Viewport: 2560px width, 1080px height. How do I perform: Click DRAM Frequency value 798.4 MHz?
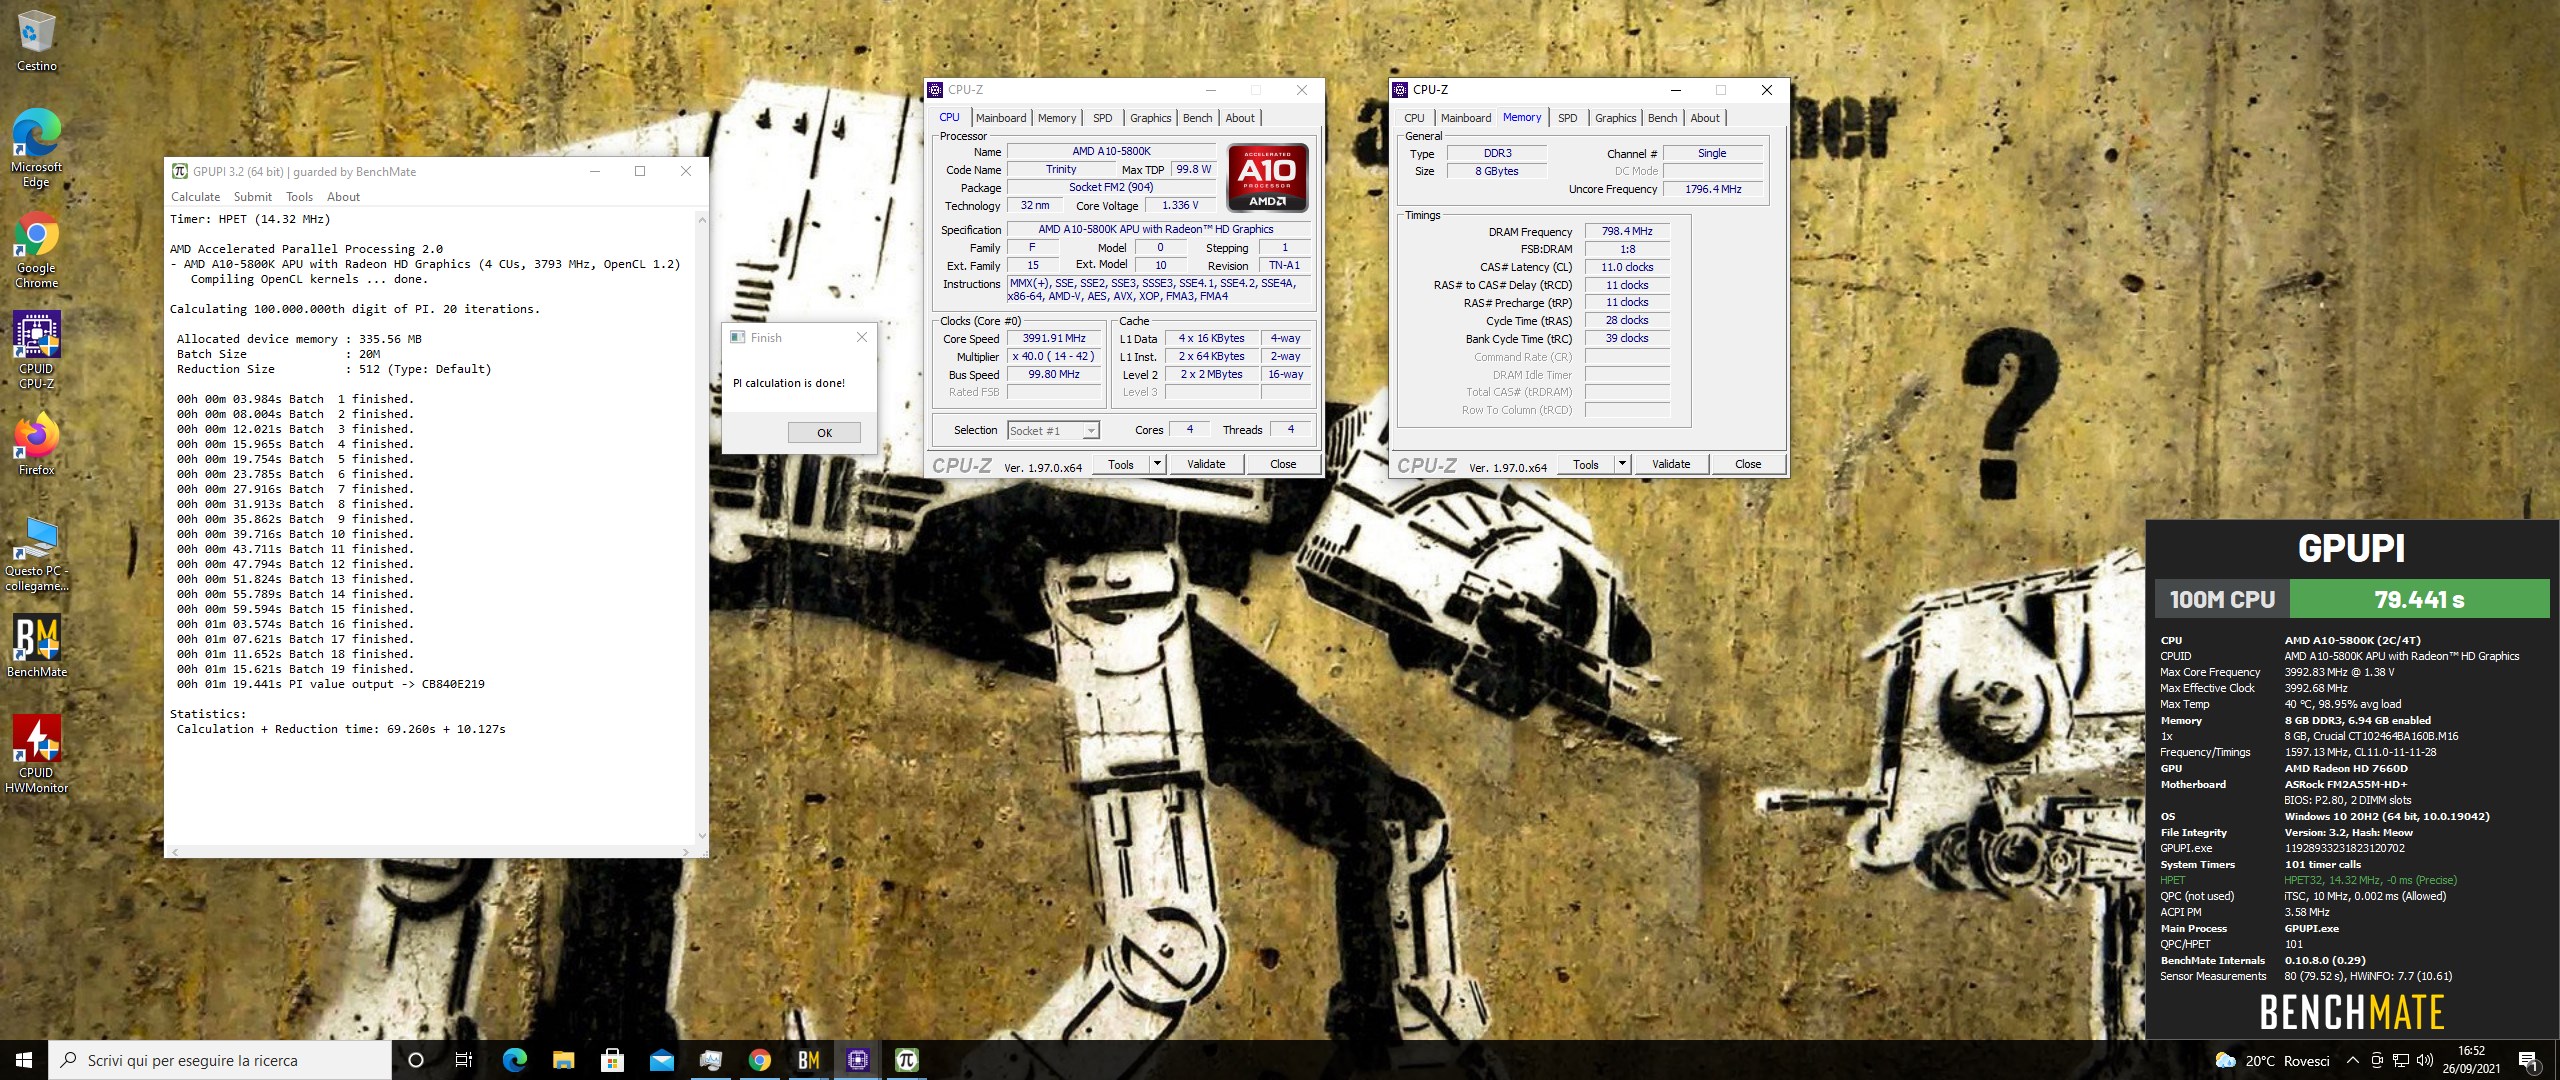[x=1627, y=231]
